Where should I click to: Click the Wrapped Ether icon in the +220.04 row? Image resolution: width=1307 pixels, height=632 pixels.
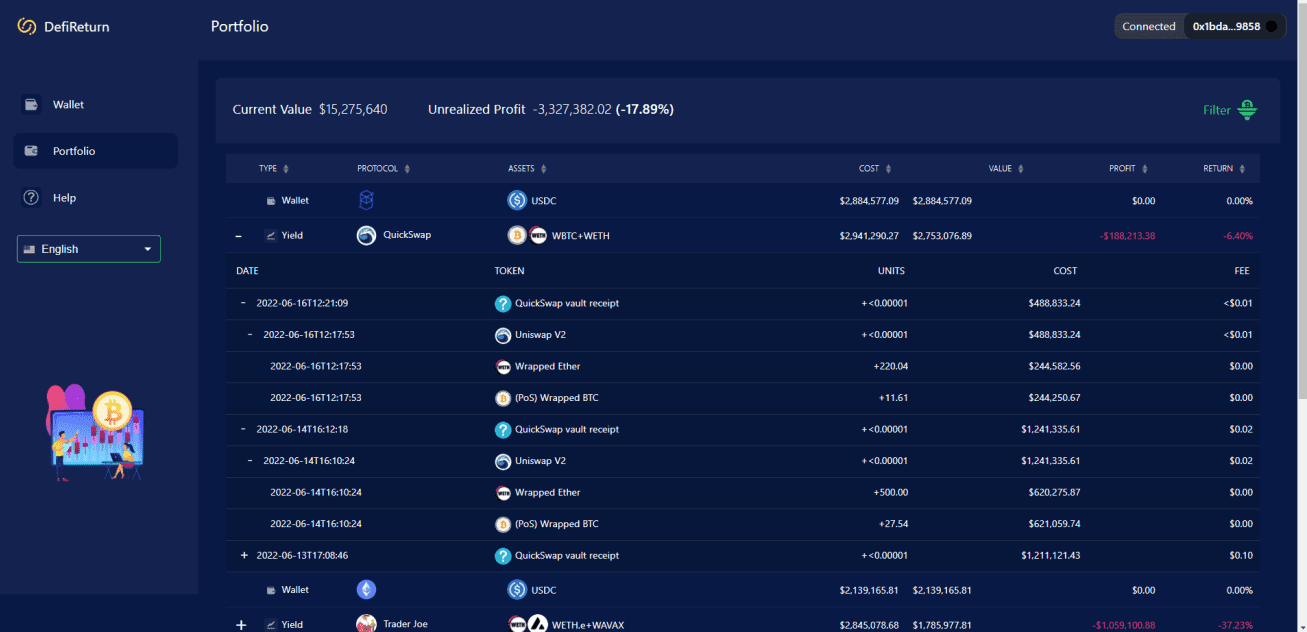503,366
